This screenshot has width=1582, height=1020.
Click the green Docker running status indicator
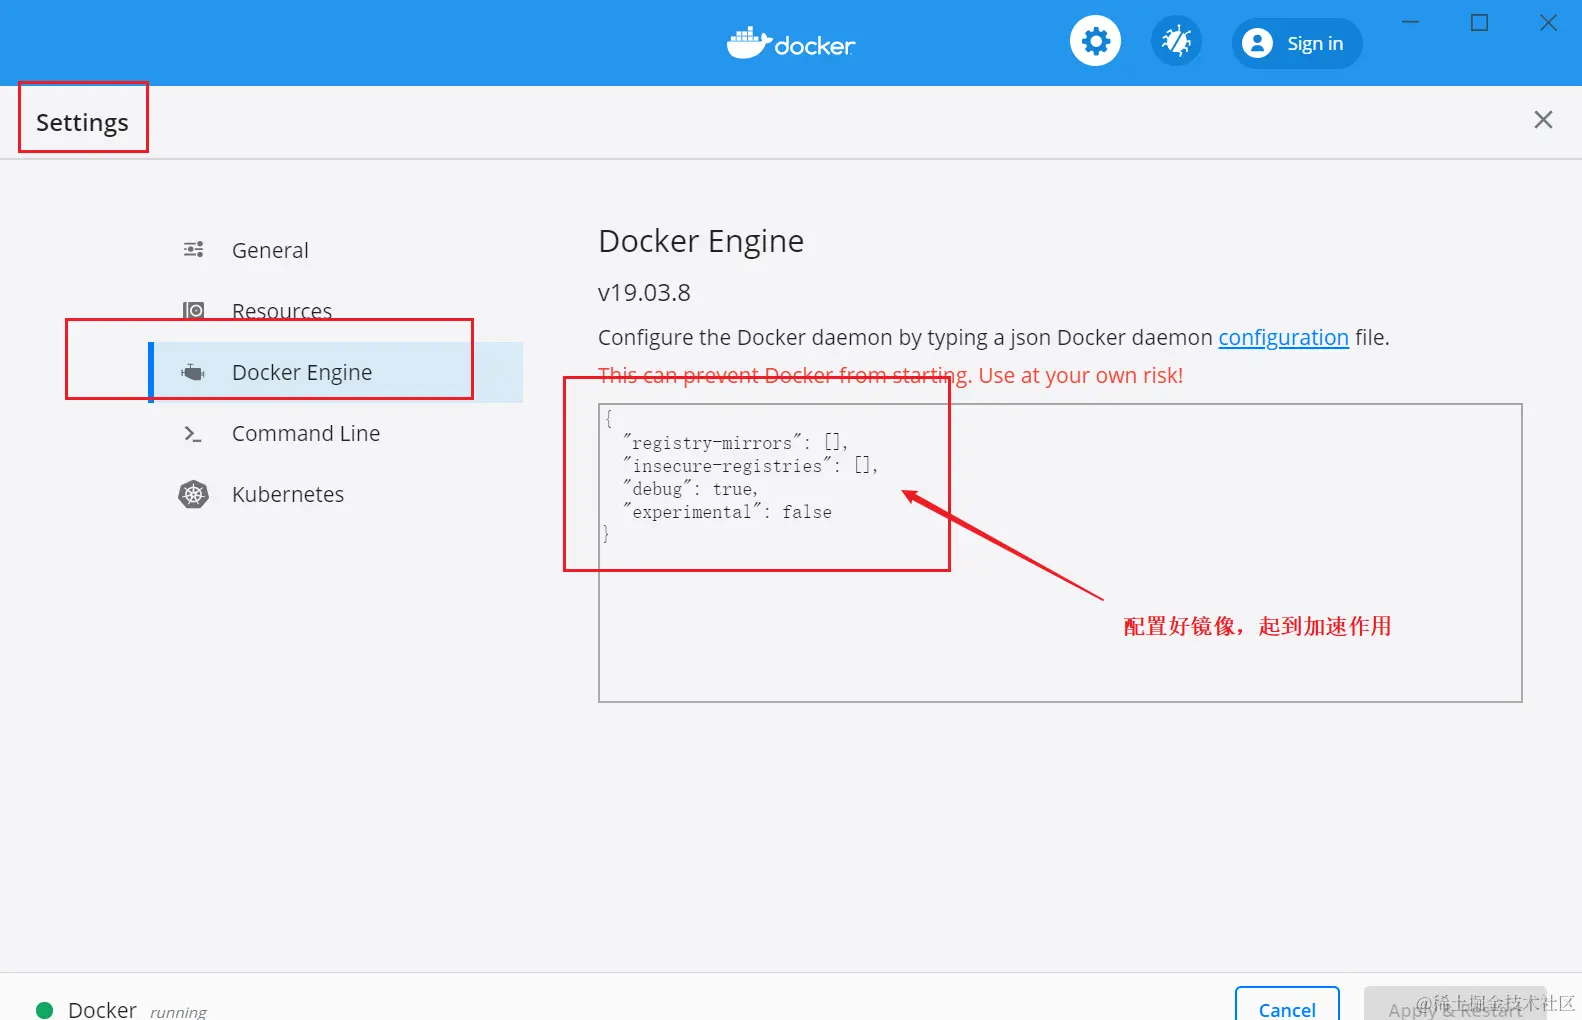pyautogui.click(x=44, y=1010)
